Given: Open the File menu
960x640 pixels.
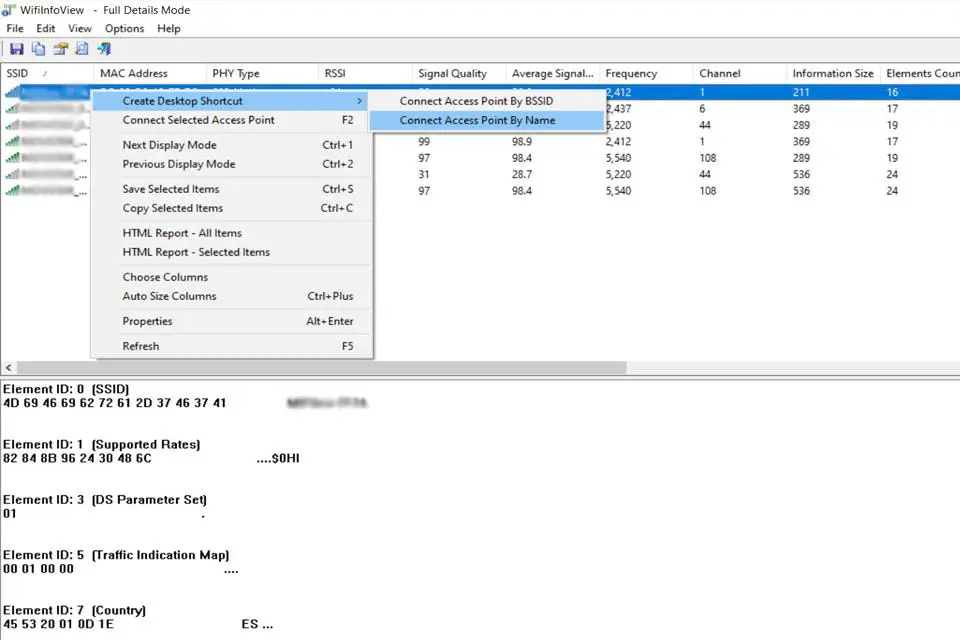Looking at the screenshot, I should [x=15, y=28].
